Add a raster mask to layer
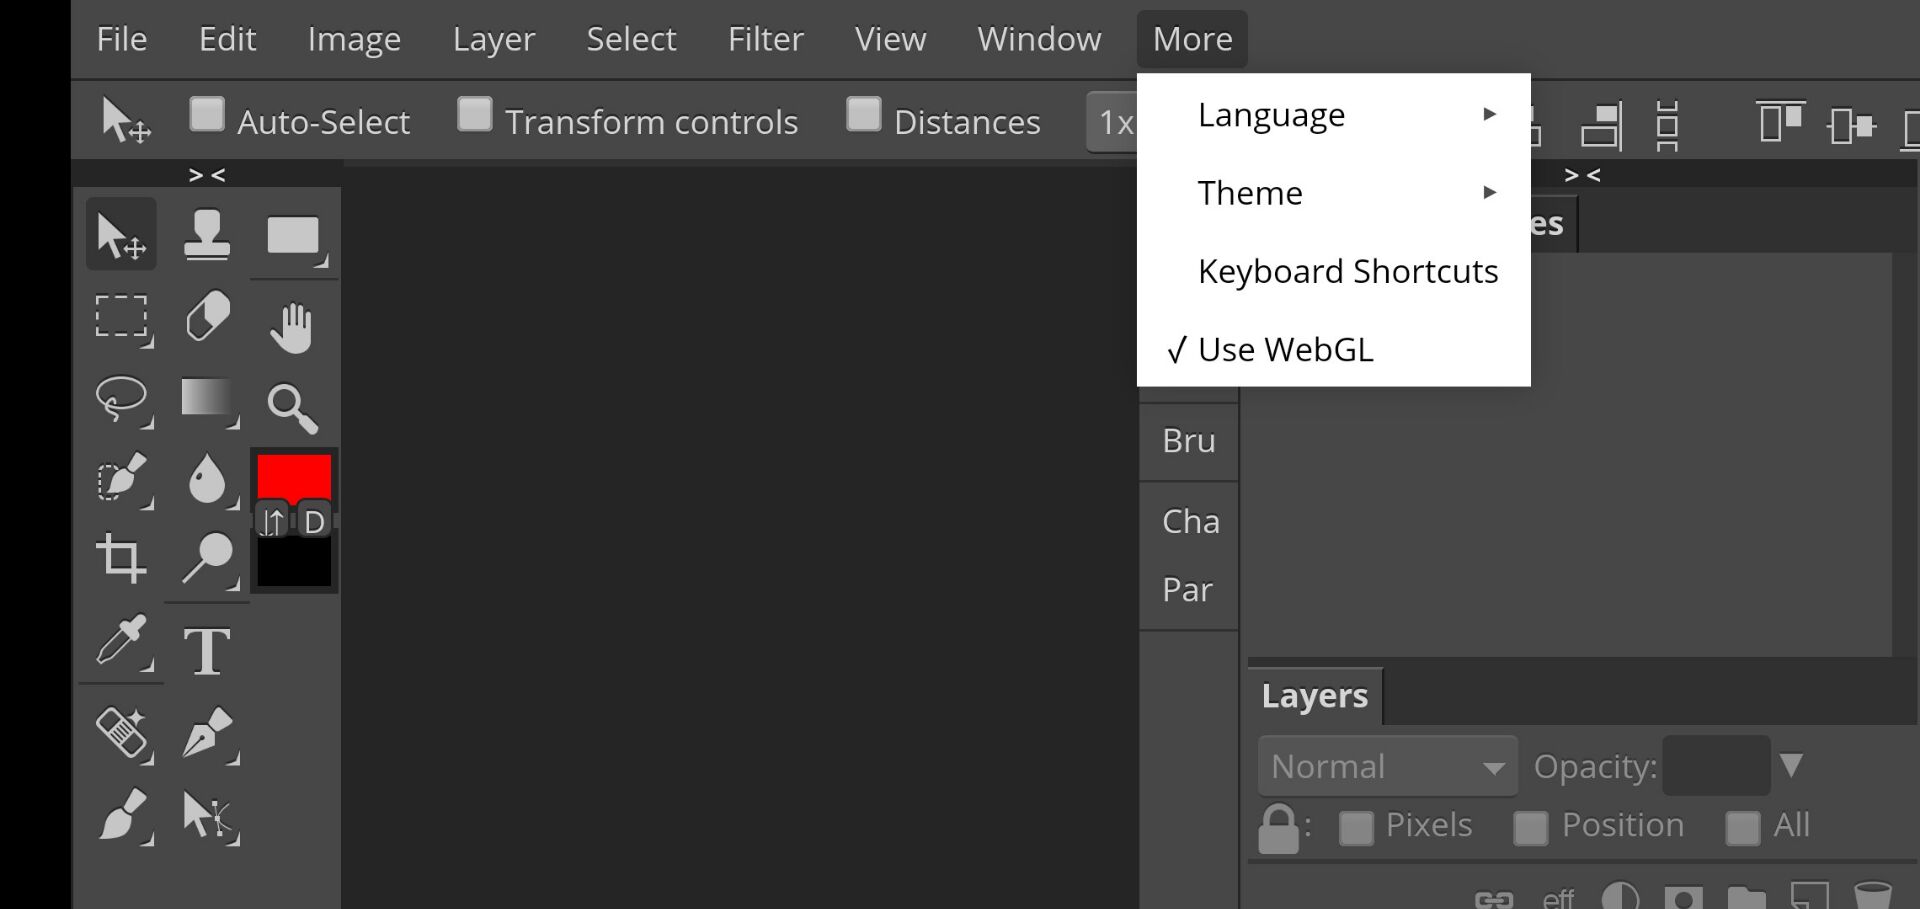This screenshot has width=1920, height=909. tap(1683, 896)
